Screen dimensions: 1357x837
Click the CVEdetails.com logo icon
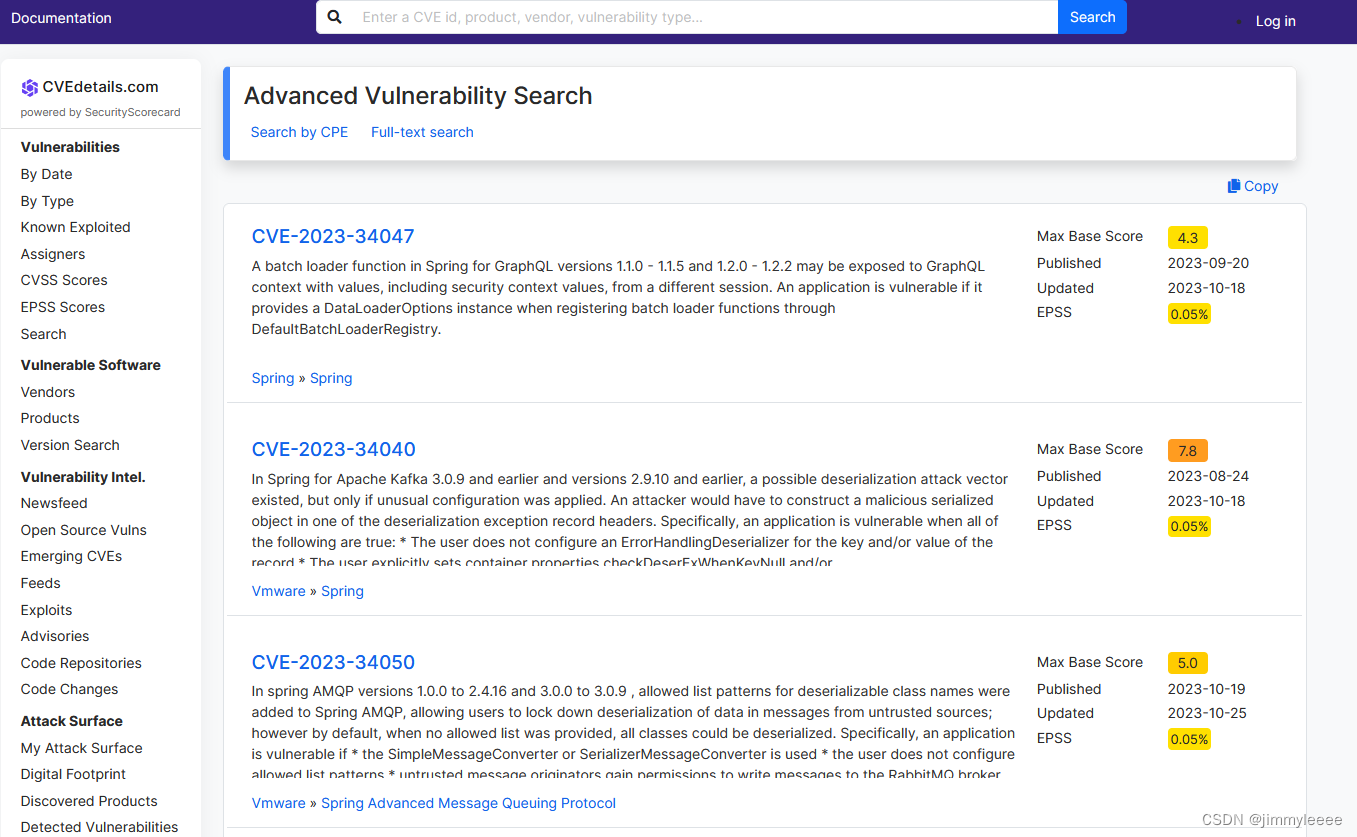29,87
